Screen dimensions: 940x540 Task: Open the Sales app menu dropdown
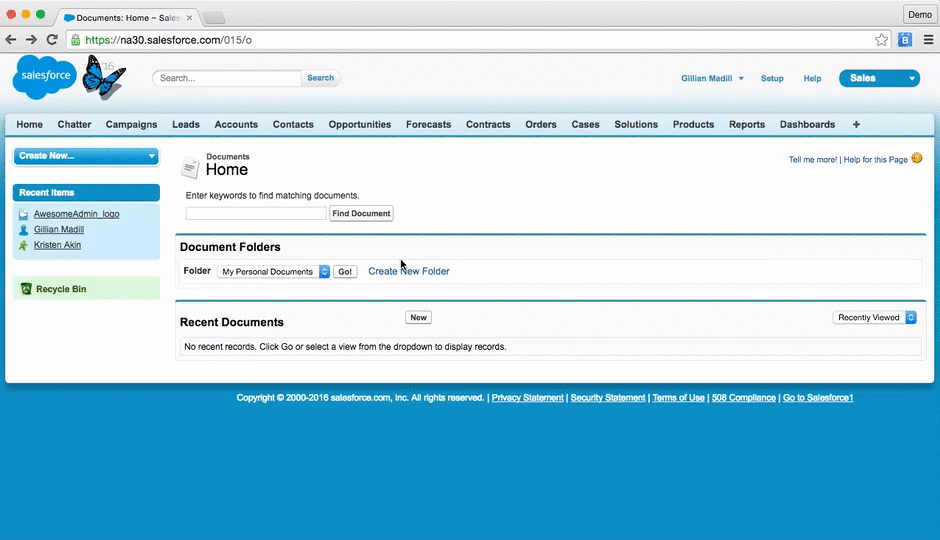[879, 78]
